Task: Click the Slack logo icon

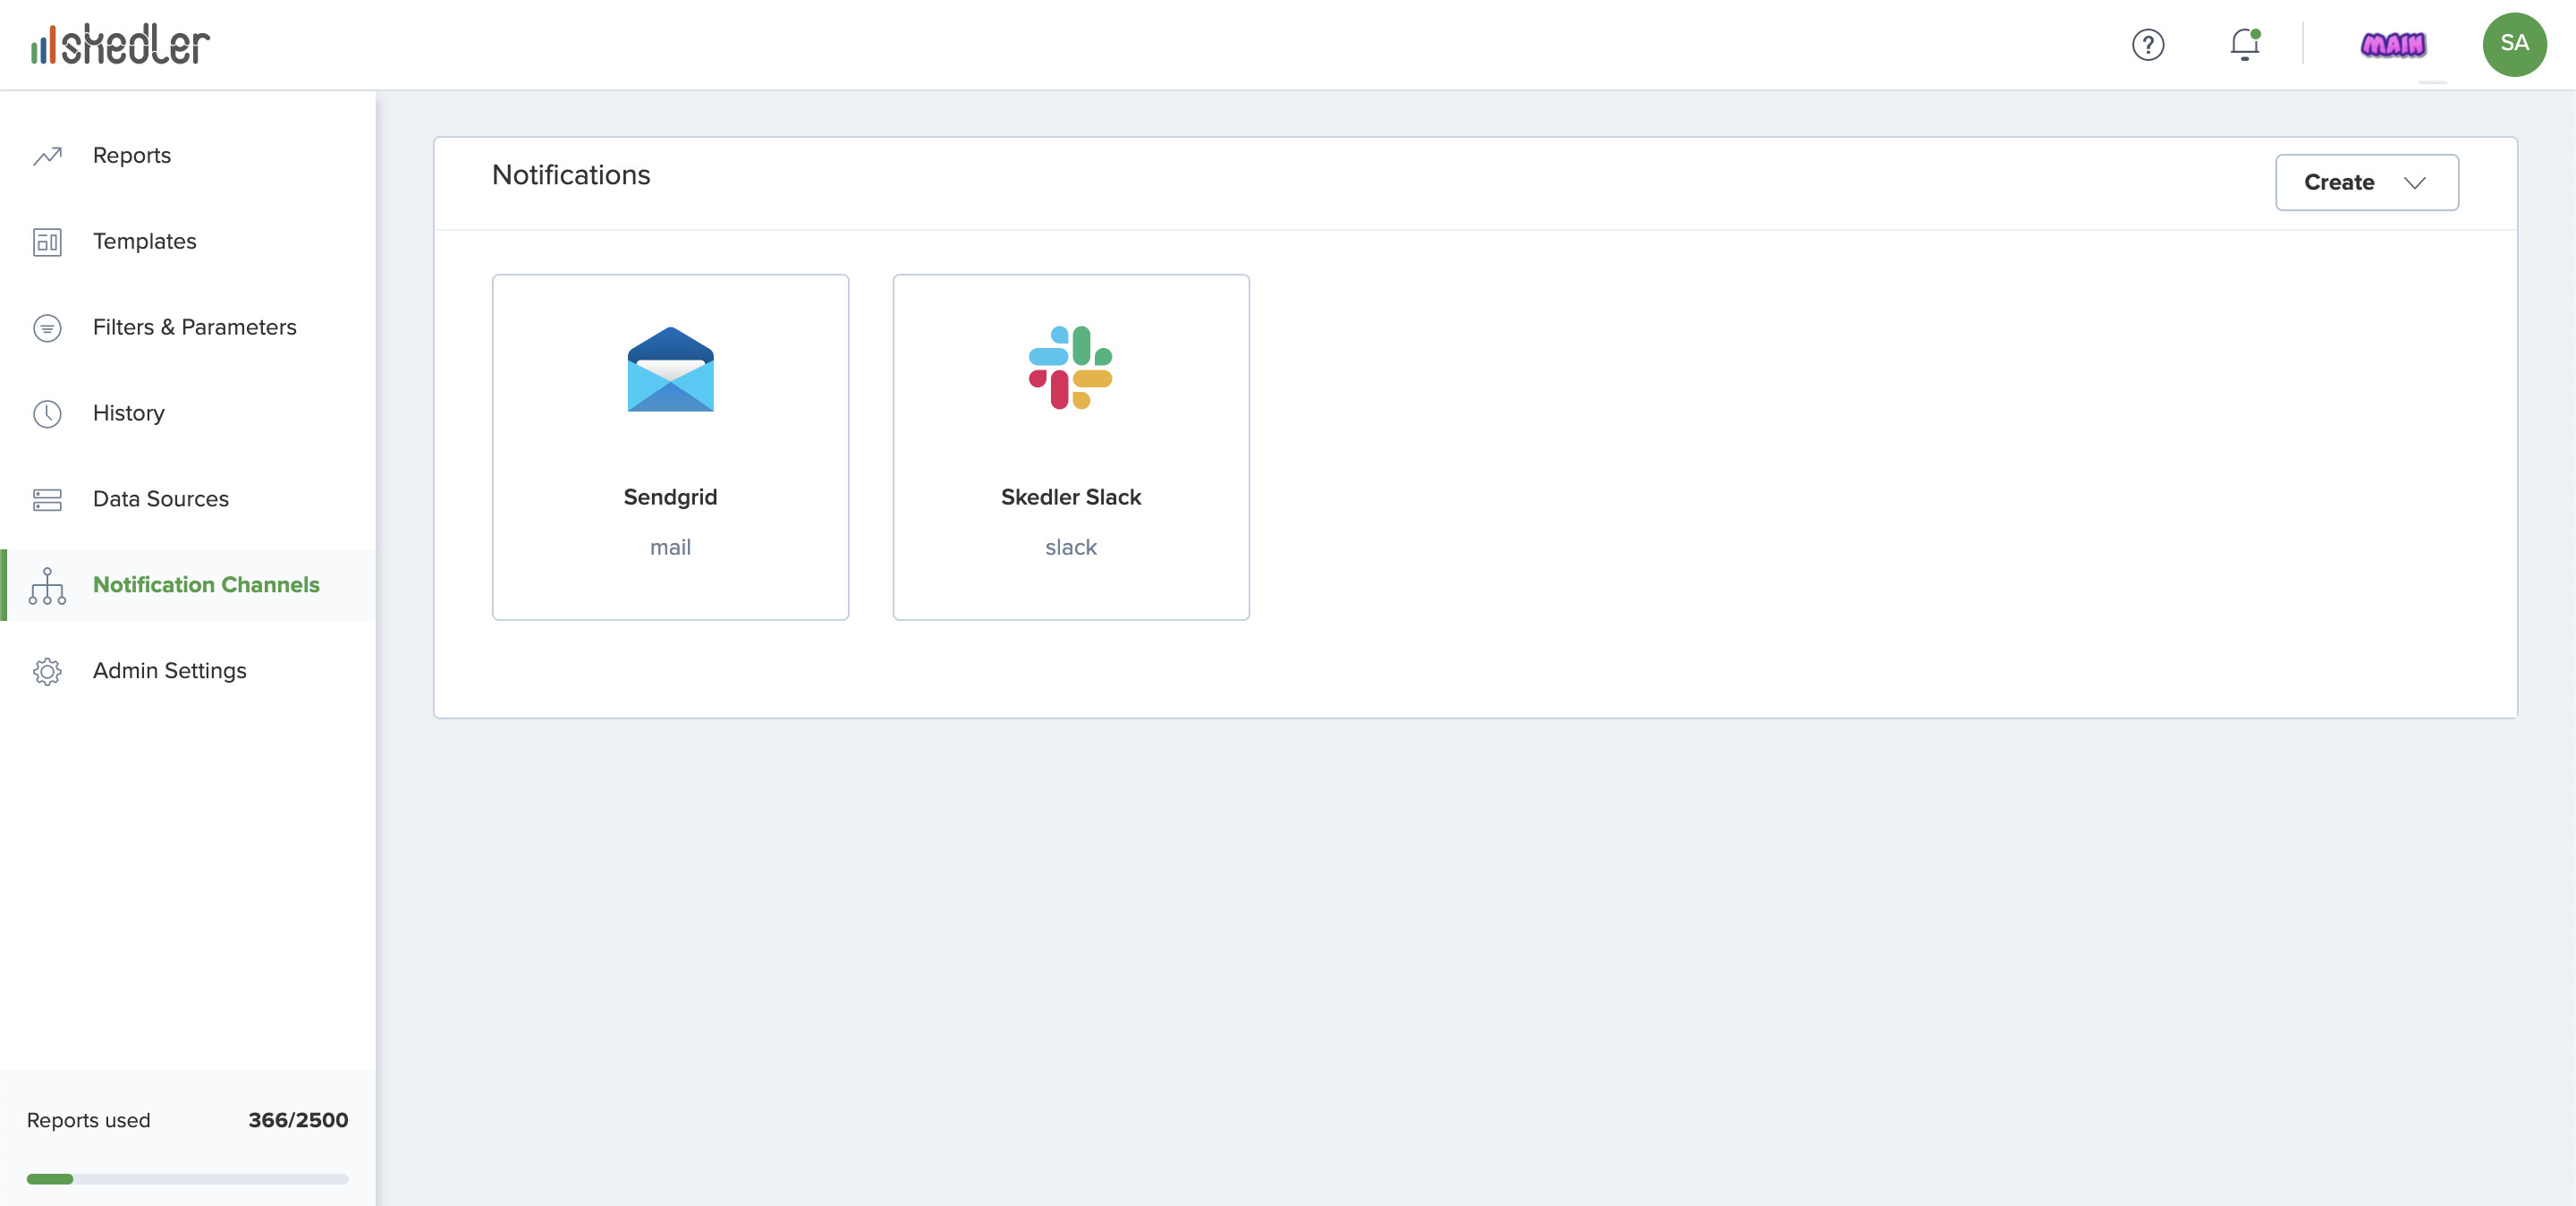Action: tap(1070, 367)
